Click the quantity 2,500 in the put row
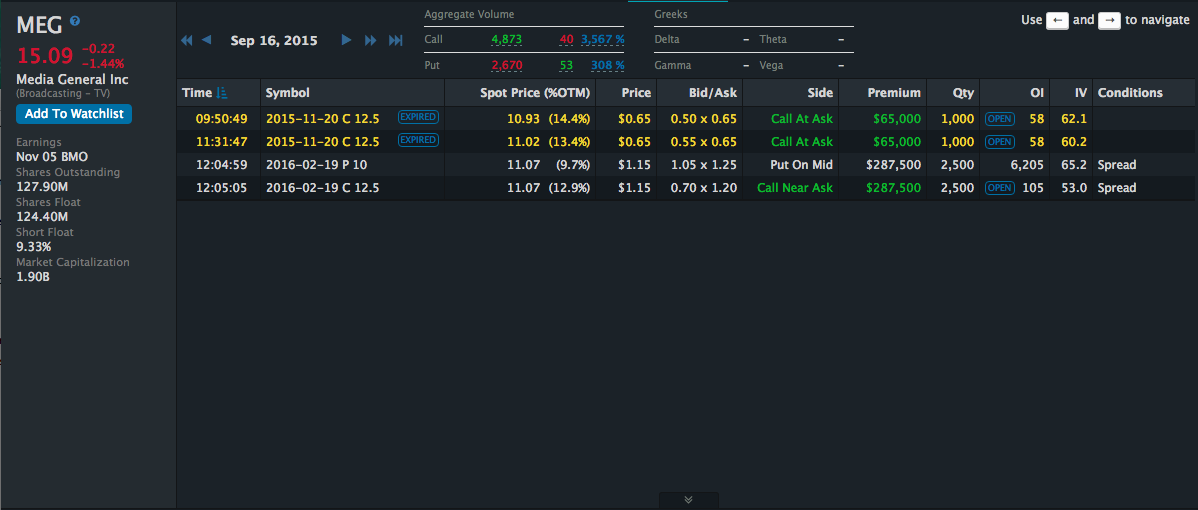Image resolution: width=1198 pixels, height=510 pixels. coord(958,165)
